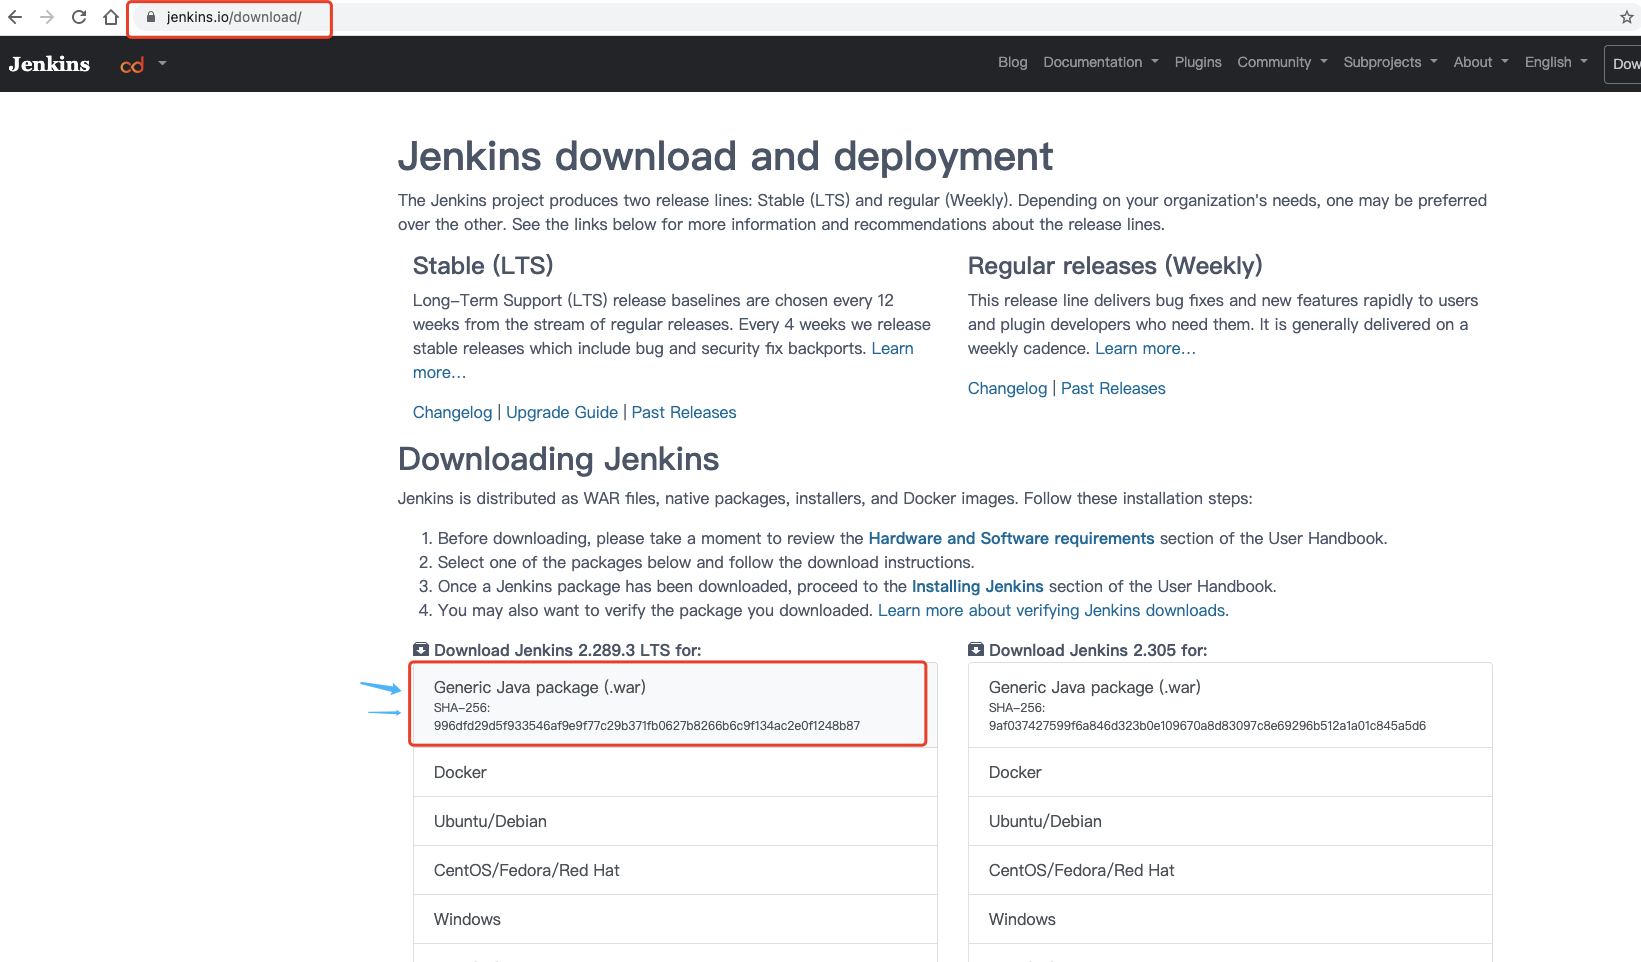This screenshot has width=1641, height=962.
Task: Select Docker under Jenkins 2.305
Action: tap(1230, 772)
